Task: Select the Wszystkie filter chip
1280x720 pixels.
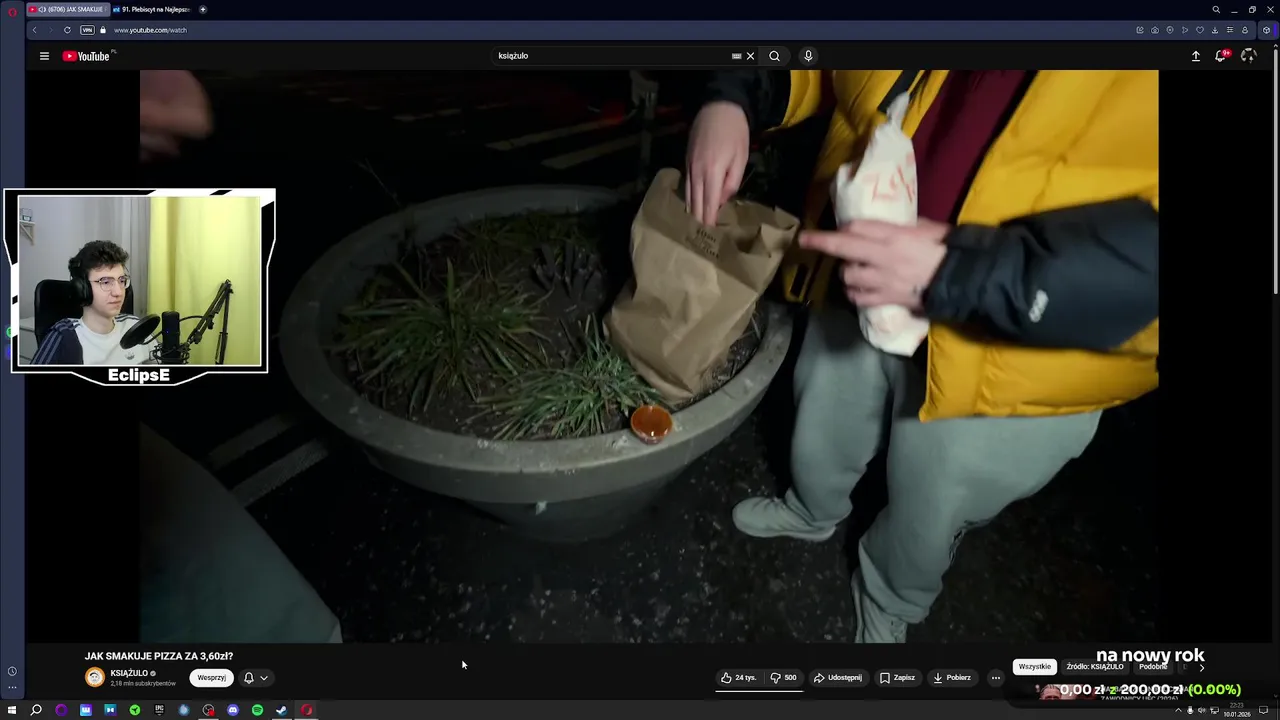Action: coord(1035,666)
